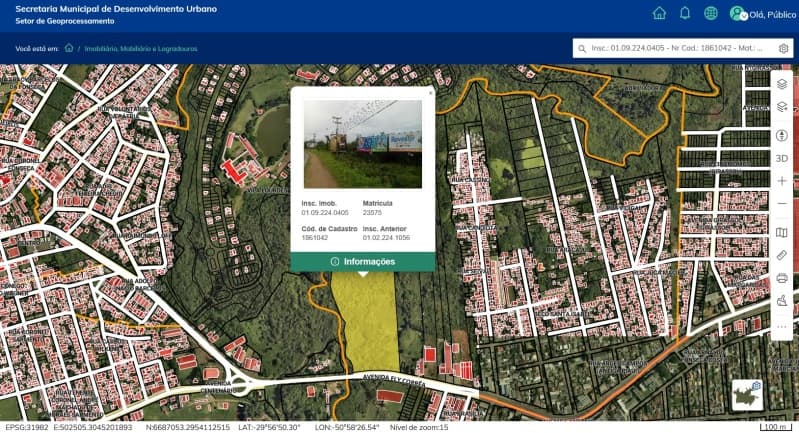Select Matrícula value 23575

372,212
